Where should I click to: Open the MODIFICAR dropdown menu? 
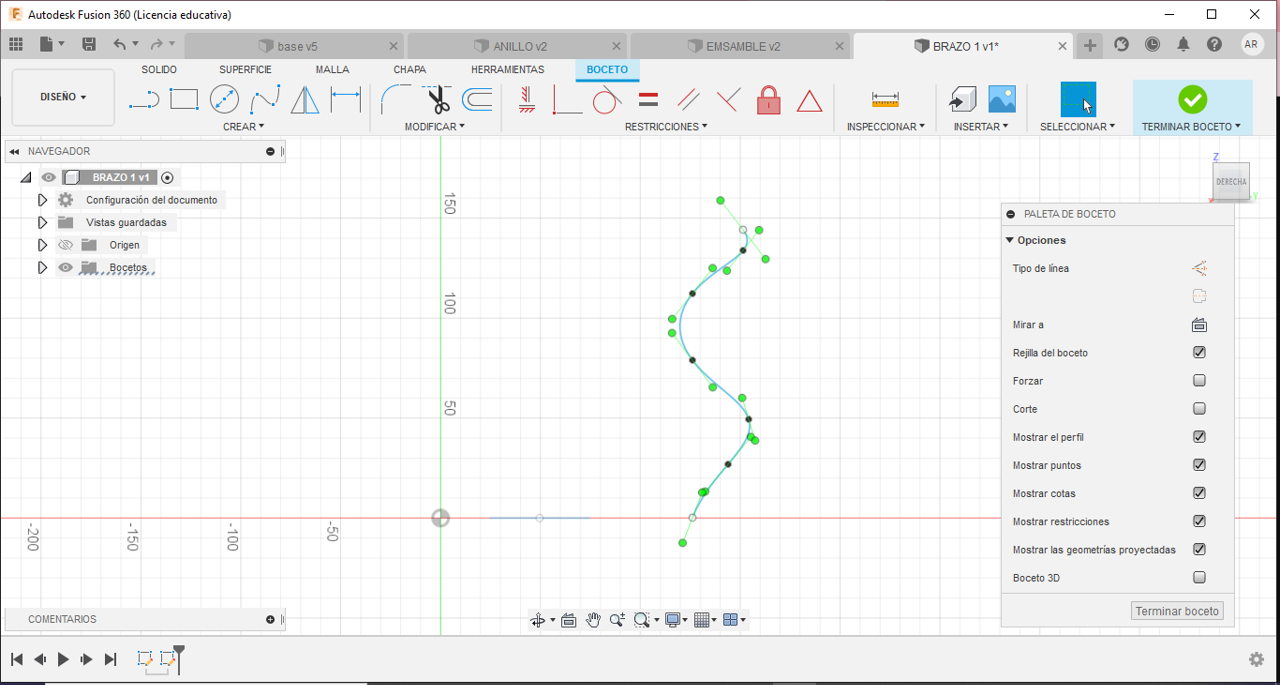tap(434, 127)
